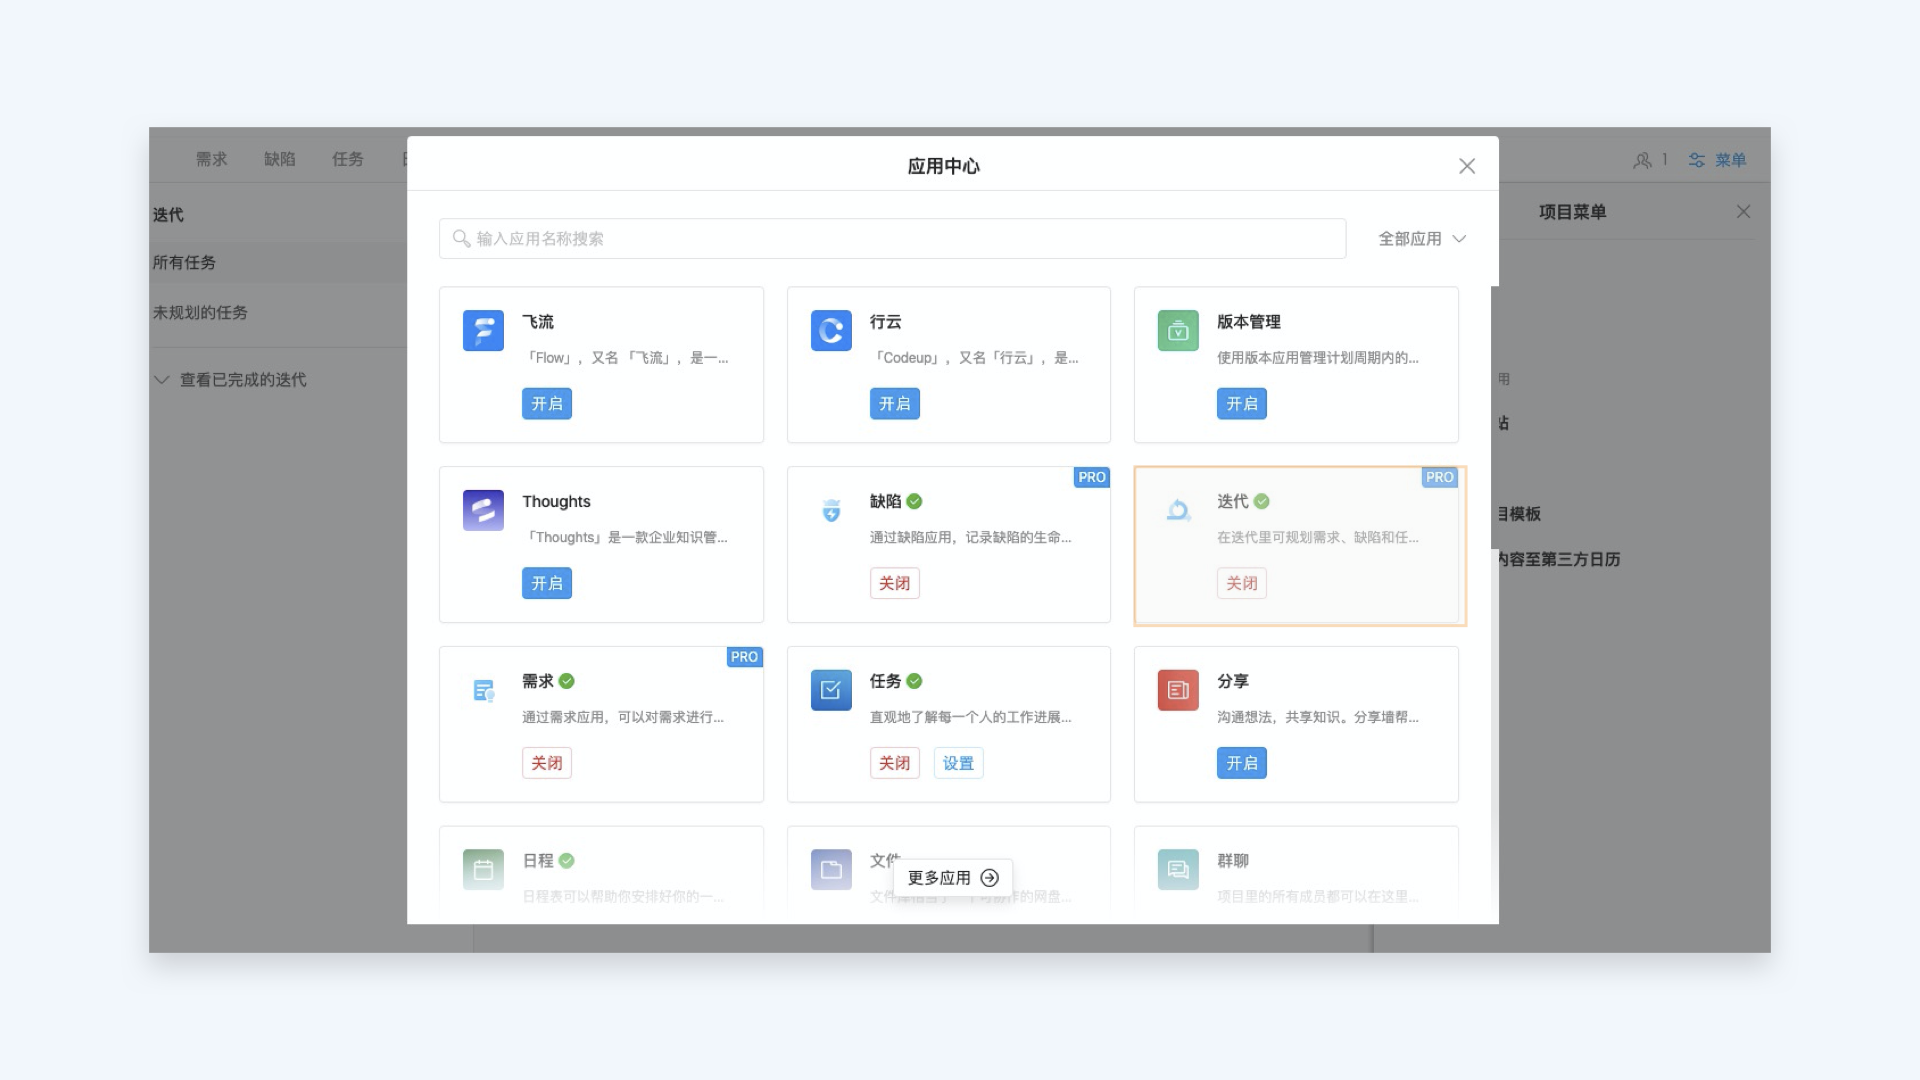
Task: Expand 查看已完成的迭代 in sidebar
Action: point(231,380)
